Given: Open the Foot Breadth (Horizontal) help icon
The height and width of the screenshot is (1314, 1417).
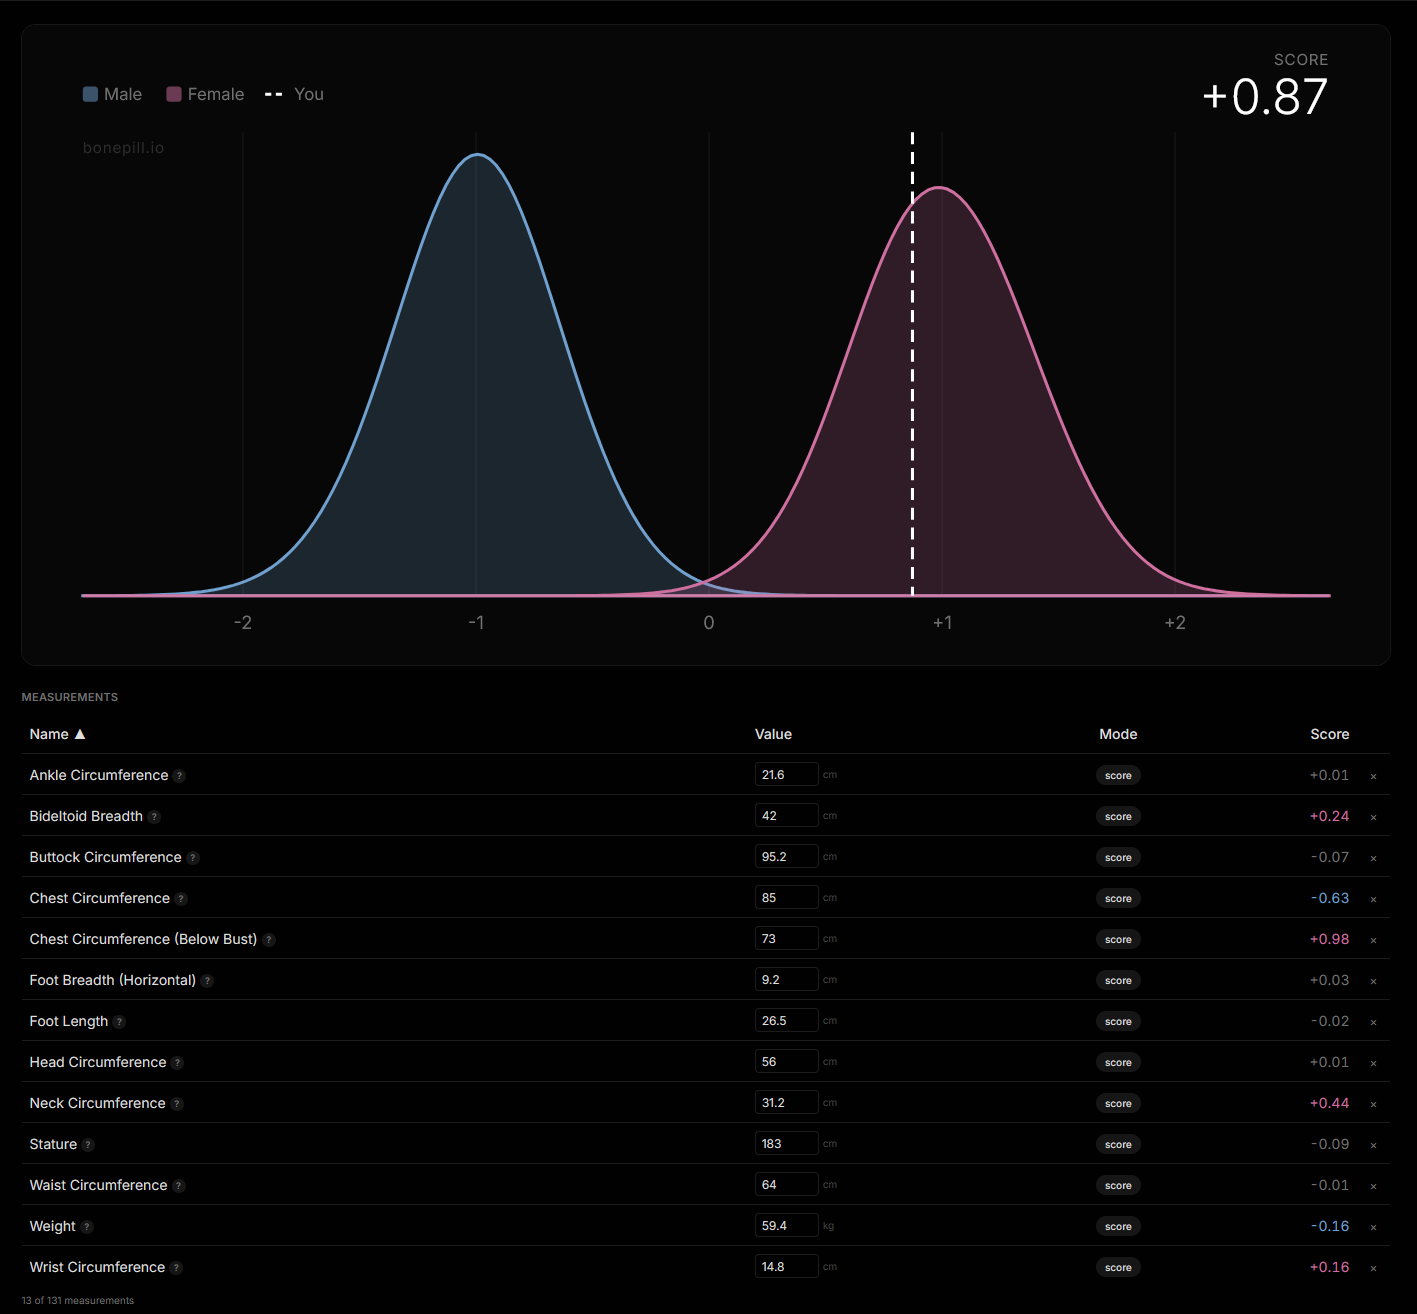Looking at the screenshot, I should click(x=207, y=981).
